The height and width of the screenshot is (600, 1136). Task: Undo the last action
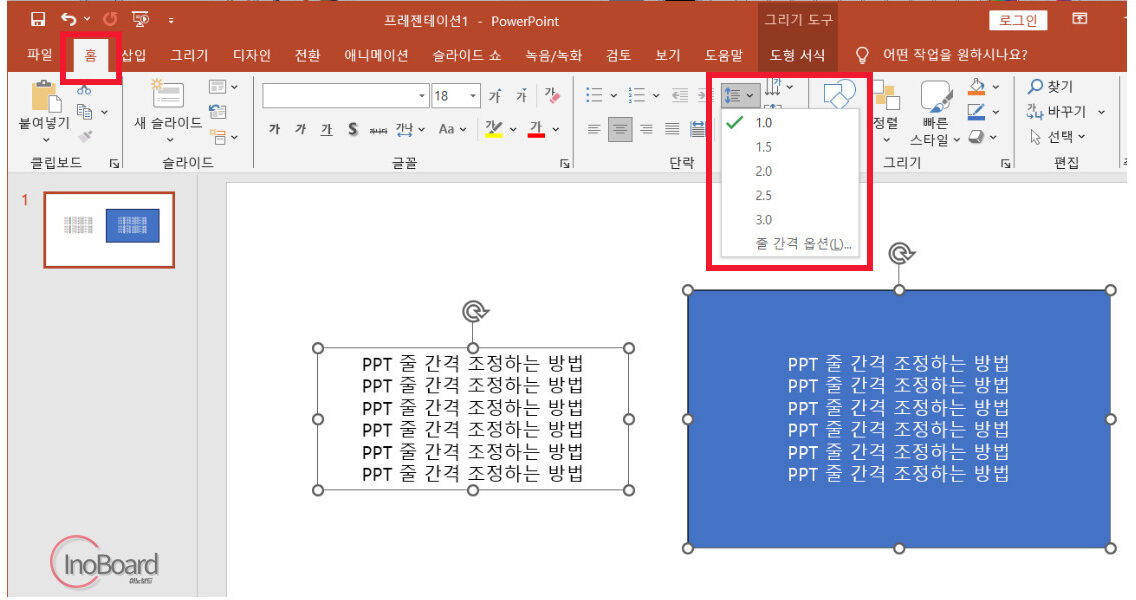(x=69, y=20)
